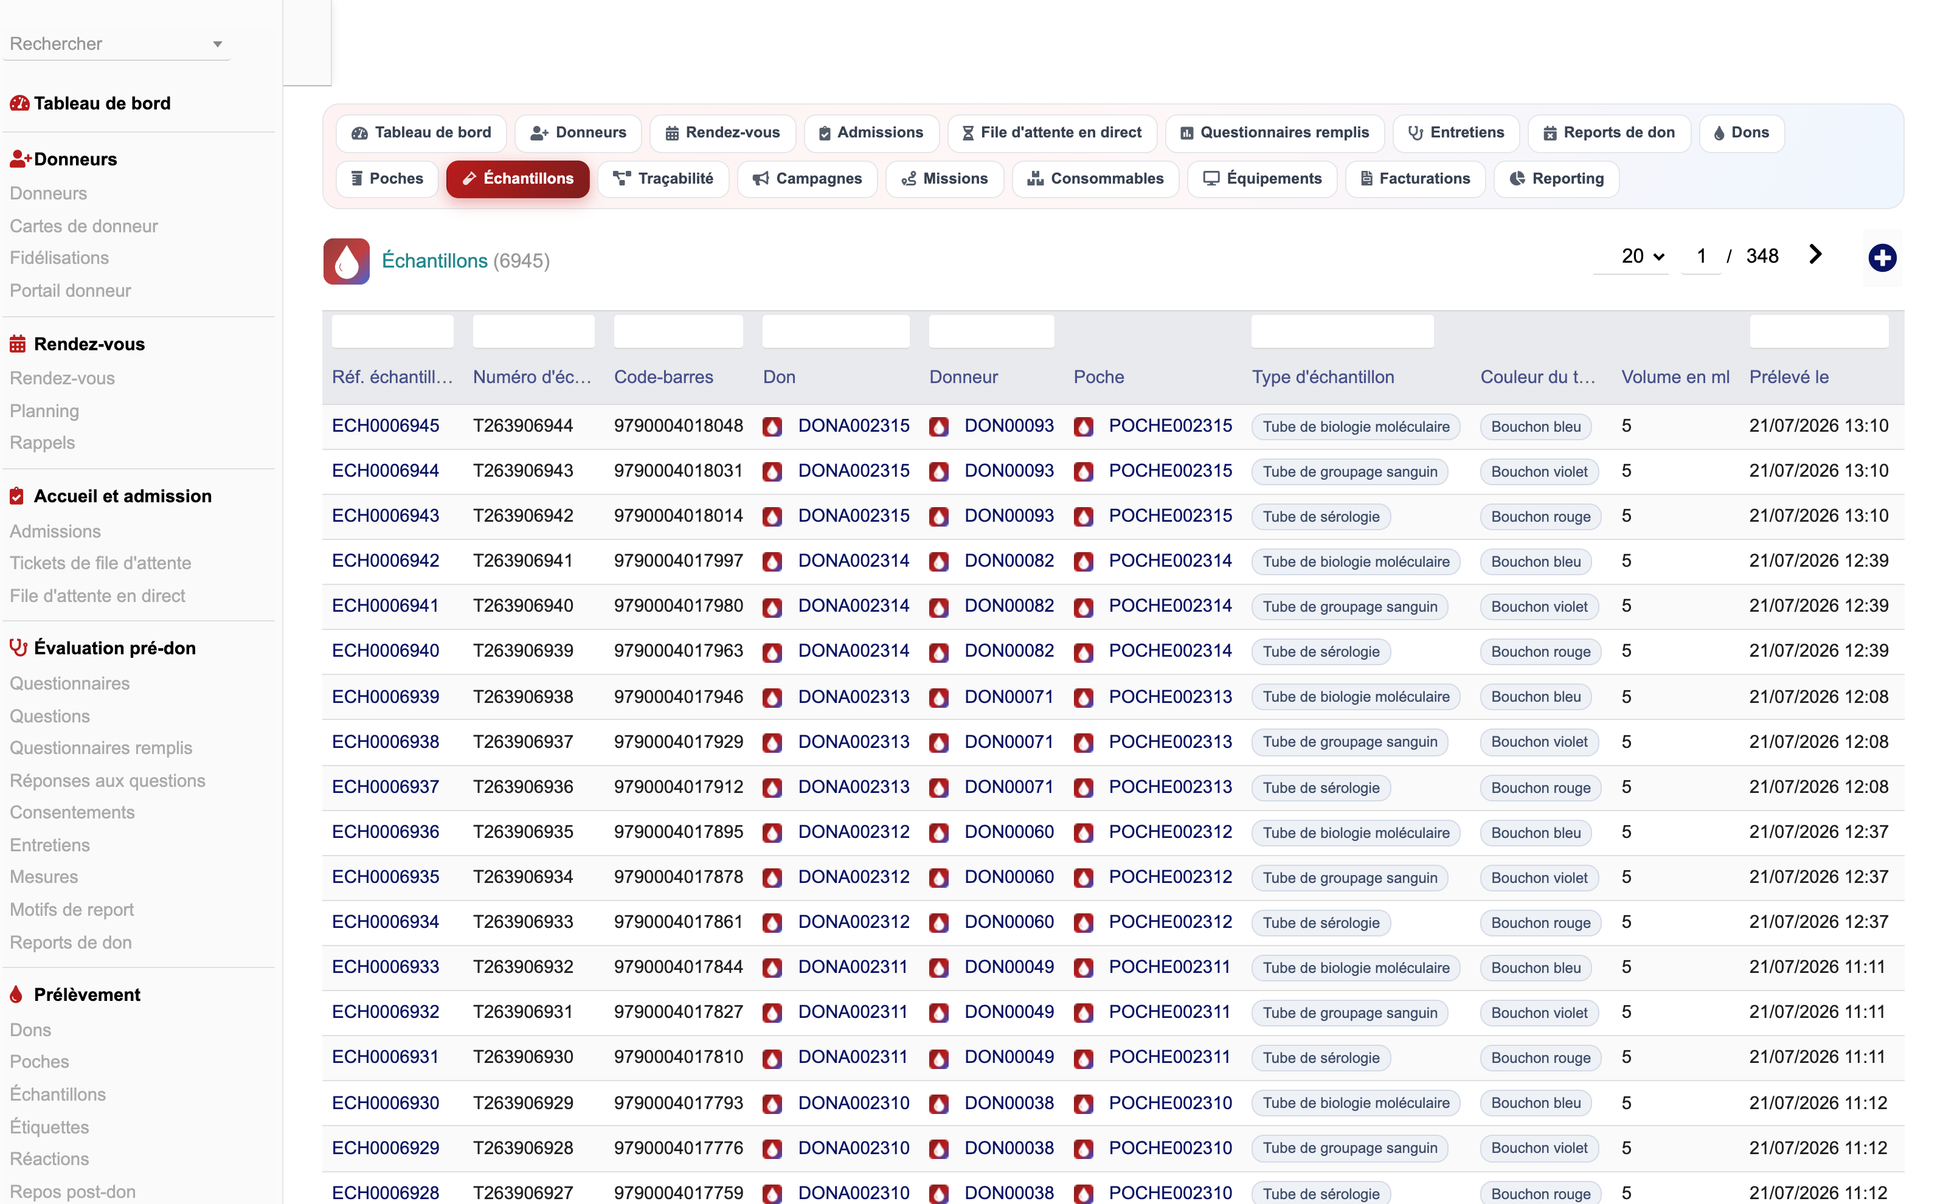Open the Missions tab
The height and width of the screenshot is (1204, 1946).
coord(945,179)
